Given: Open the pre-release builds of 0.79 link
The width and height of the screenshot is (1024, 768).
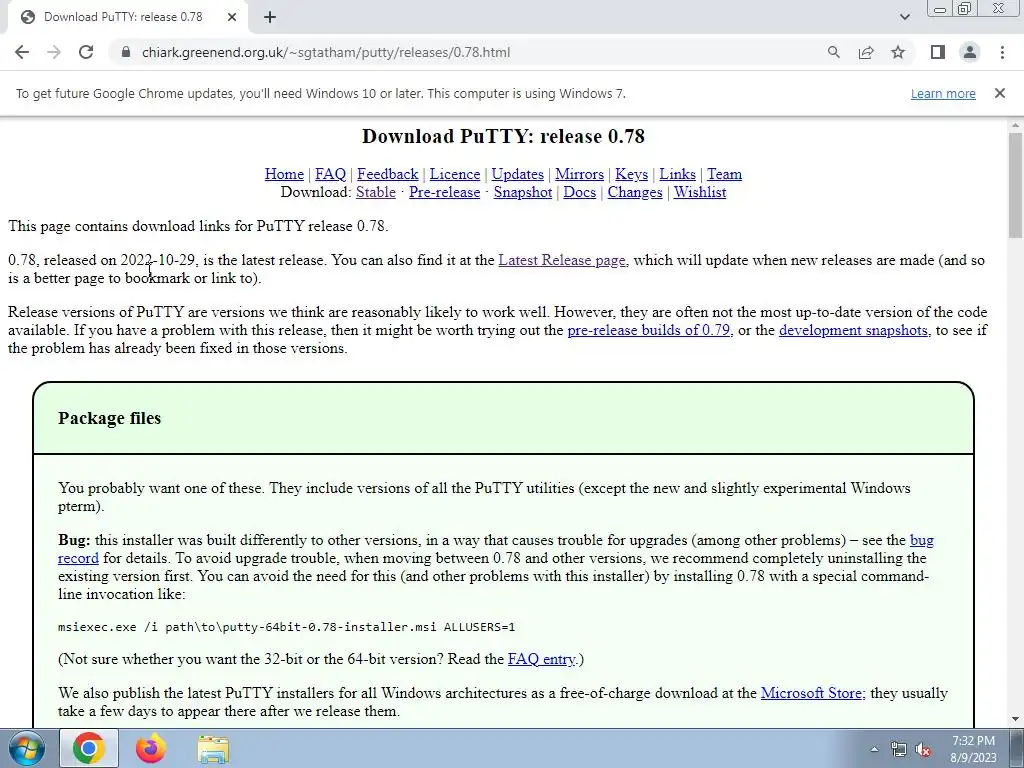Looking at the screenshot, I should [x=648, y=330].
